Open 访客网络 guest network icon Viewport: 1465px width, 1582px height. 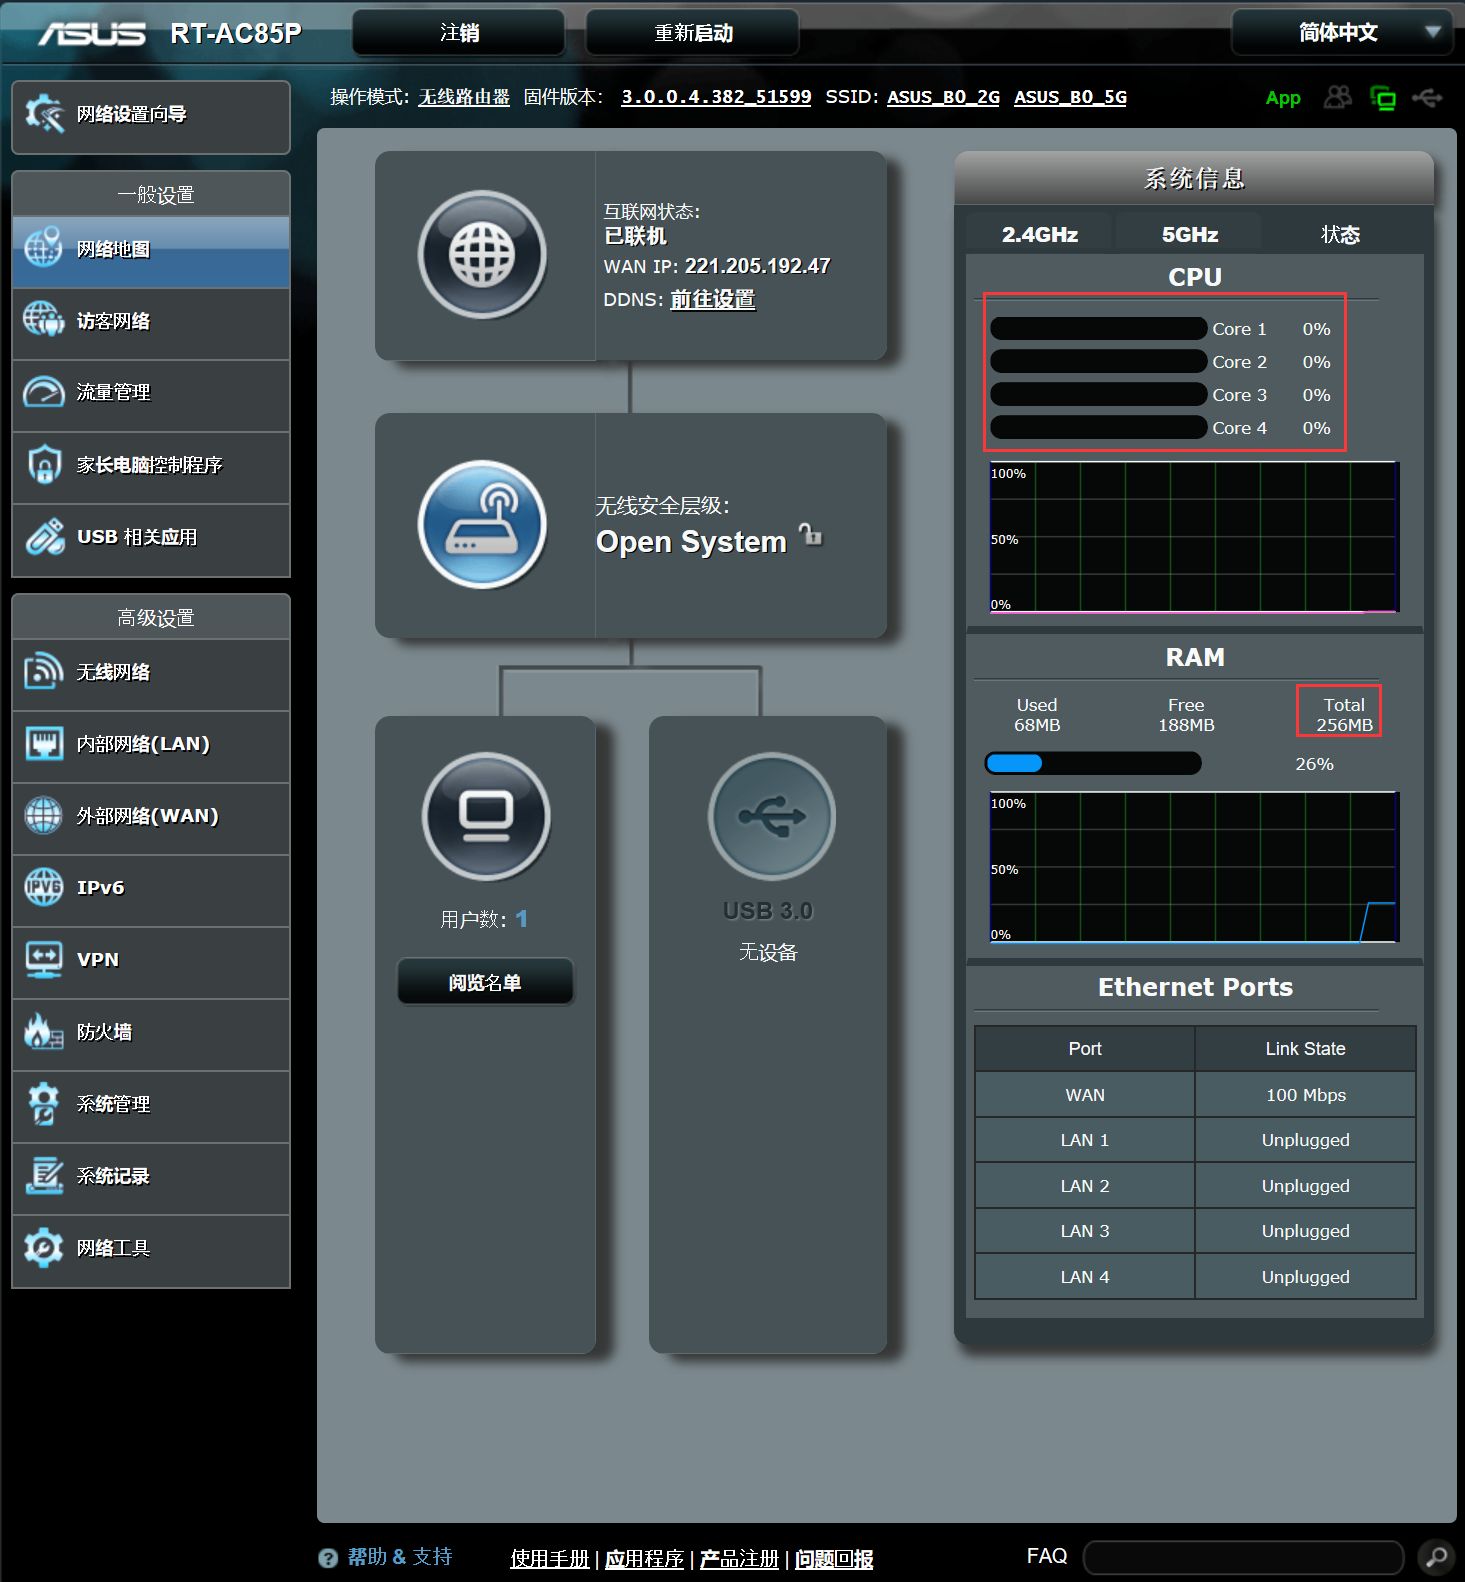pos(43,320)
